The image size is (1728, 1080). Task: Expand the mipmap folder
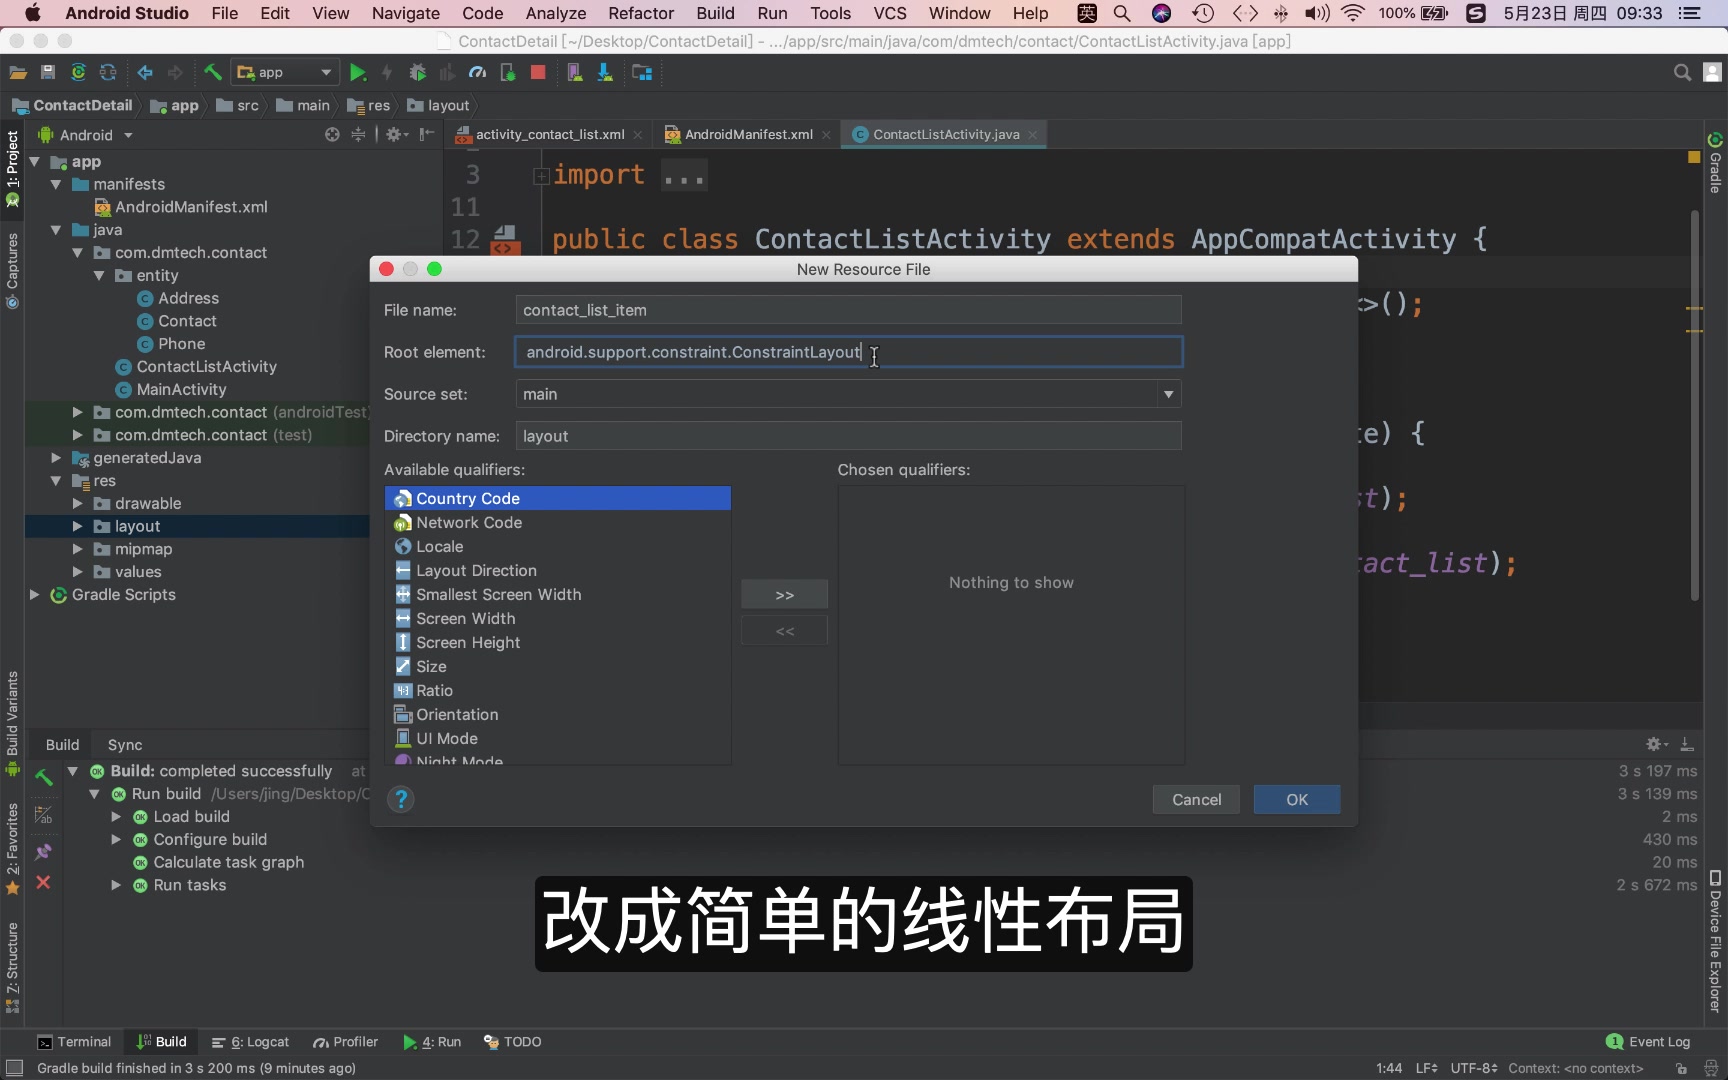click(77, 549)
